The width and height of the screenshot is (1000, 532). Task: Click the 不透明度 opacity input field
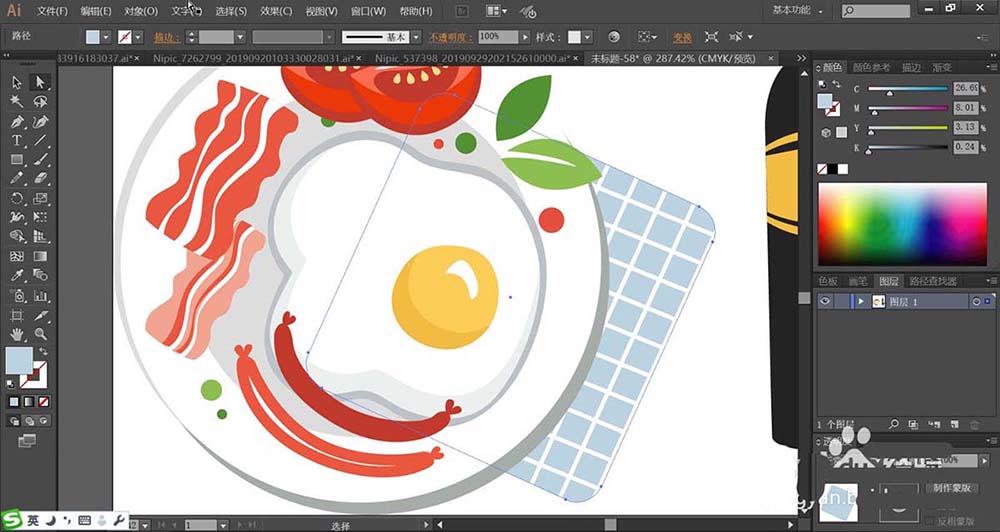coord(496,37)
